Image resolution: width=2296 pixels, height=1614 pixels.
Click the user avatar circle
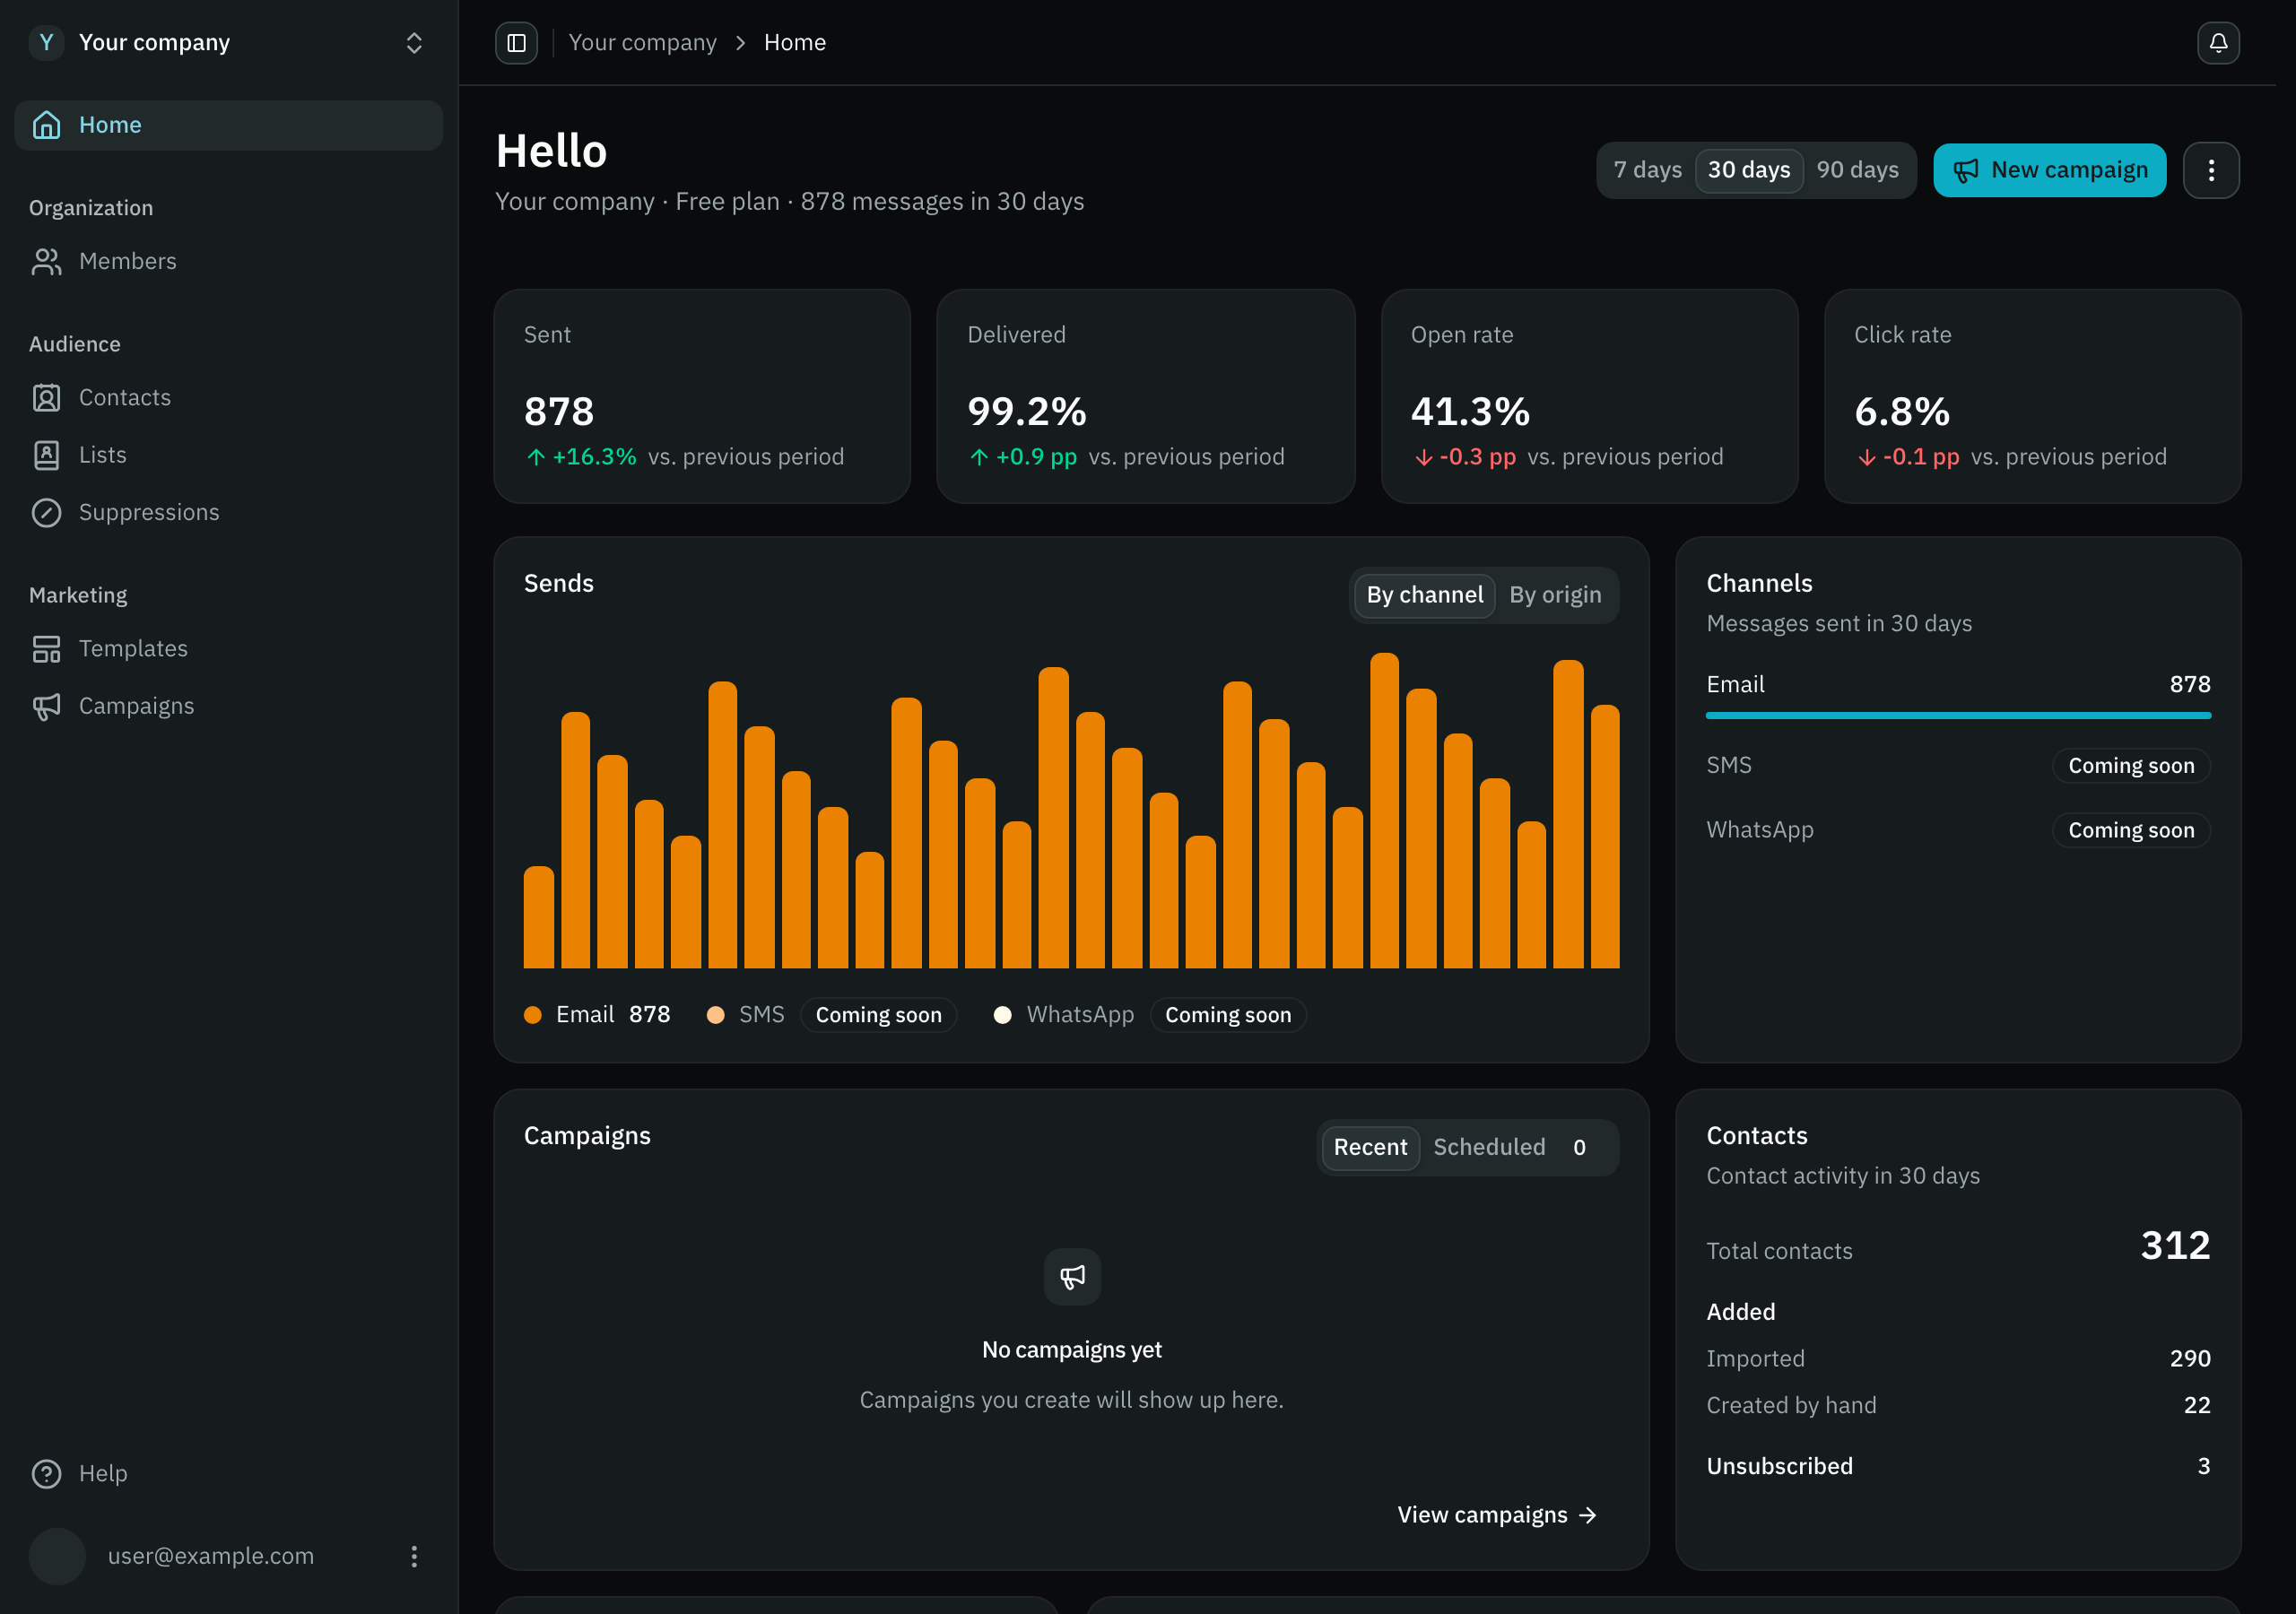click(57, 1556)
